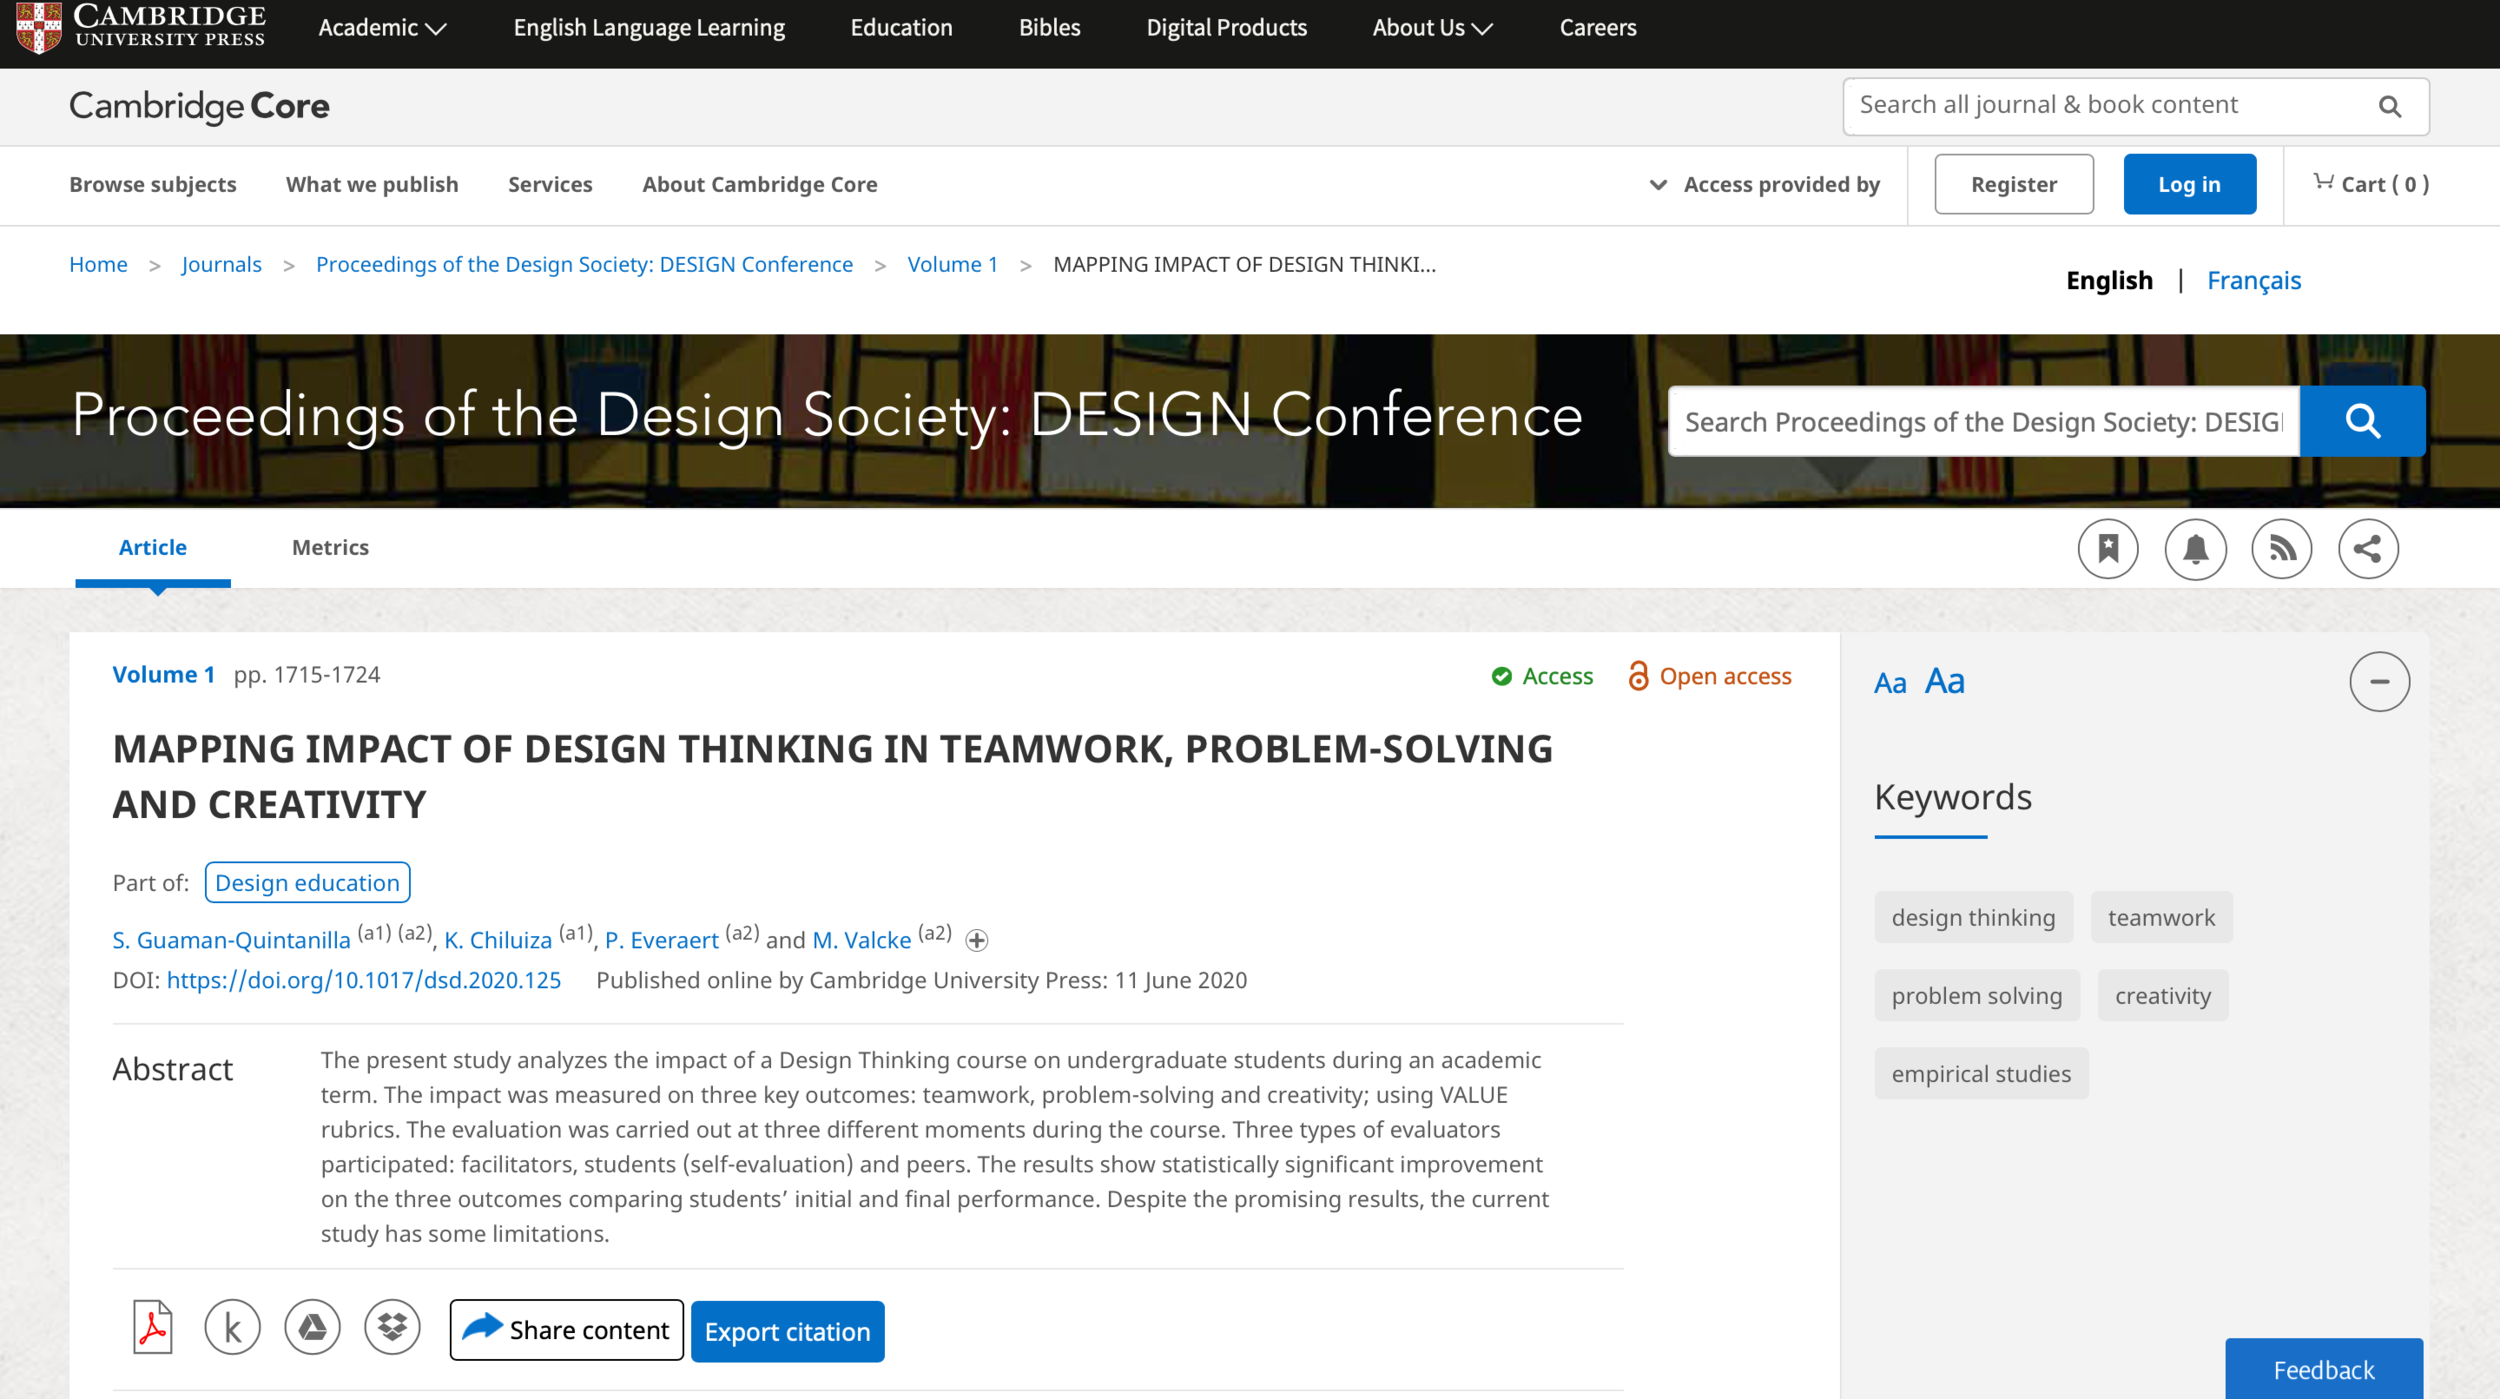Click the bookmark icon button

2108,548
